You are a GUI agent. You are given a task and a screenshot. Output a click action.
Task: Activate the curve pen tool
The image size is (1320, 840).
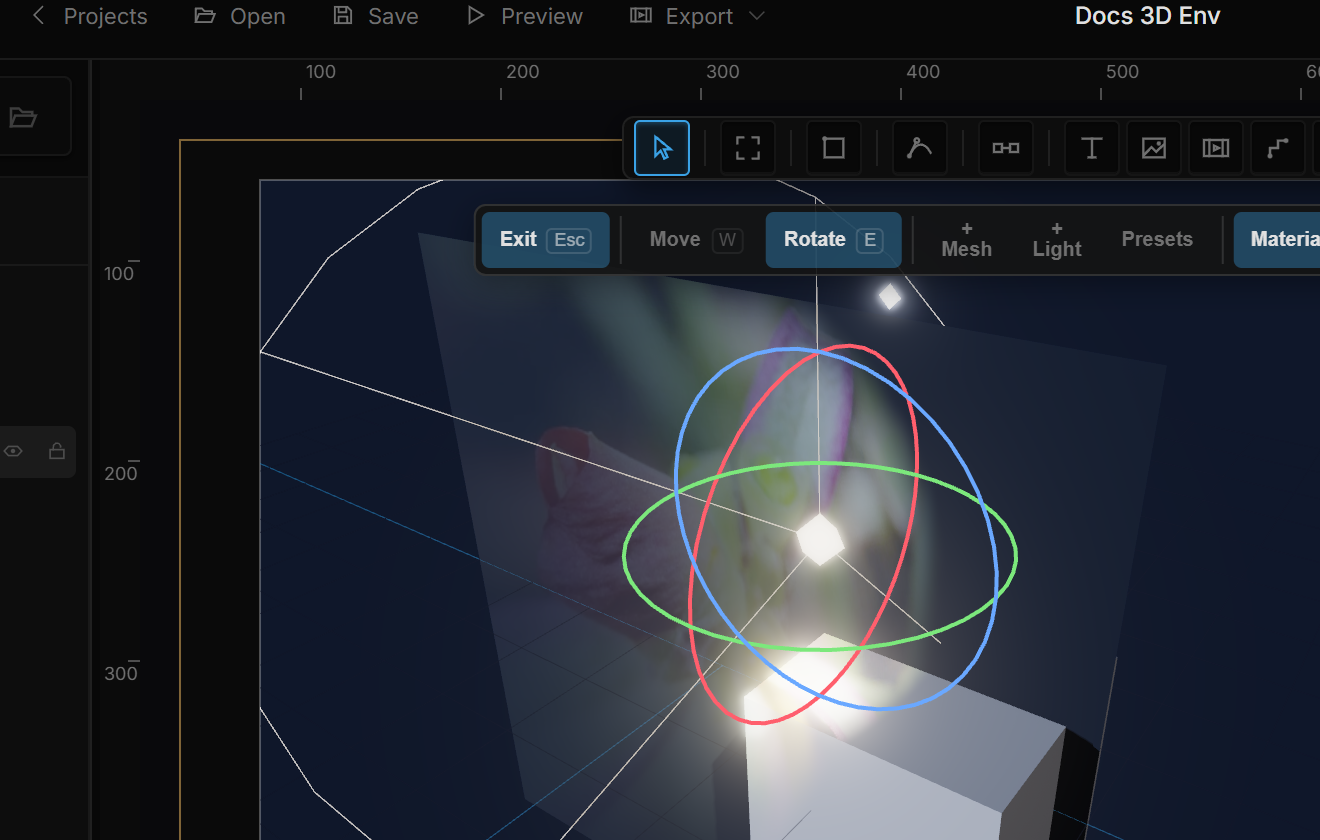920,148
